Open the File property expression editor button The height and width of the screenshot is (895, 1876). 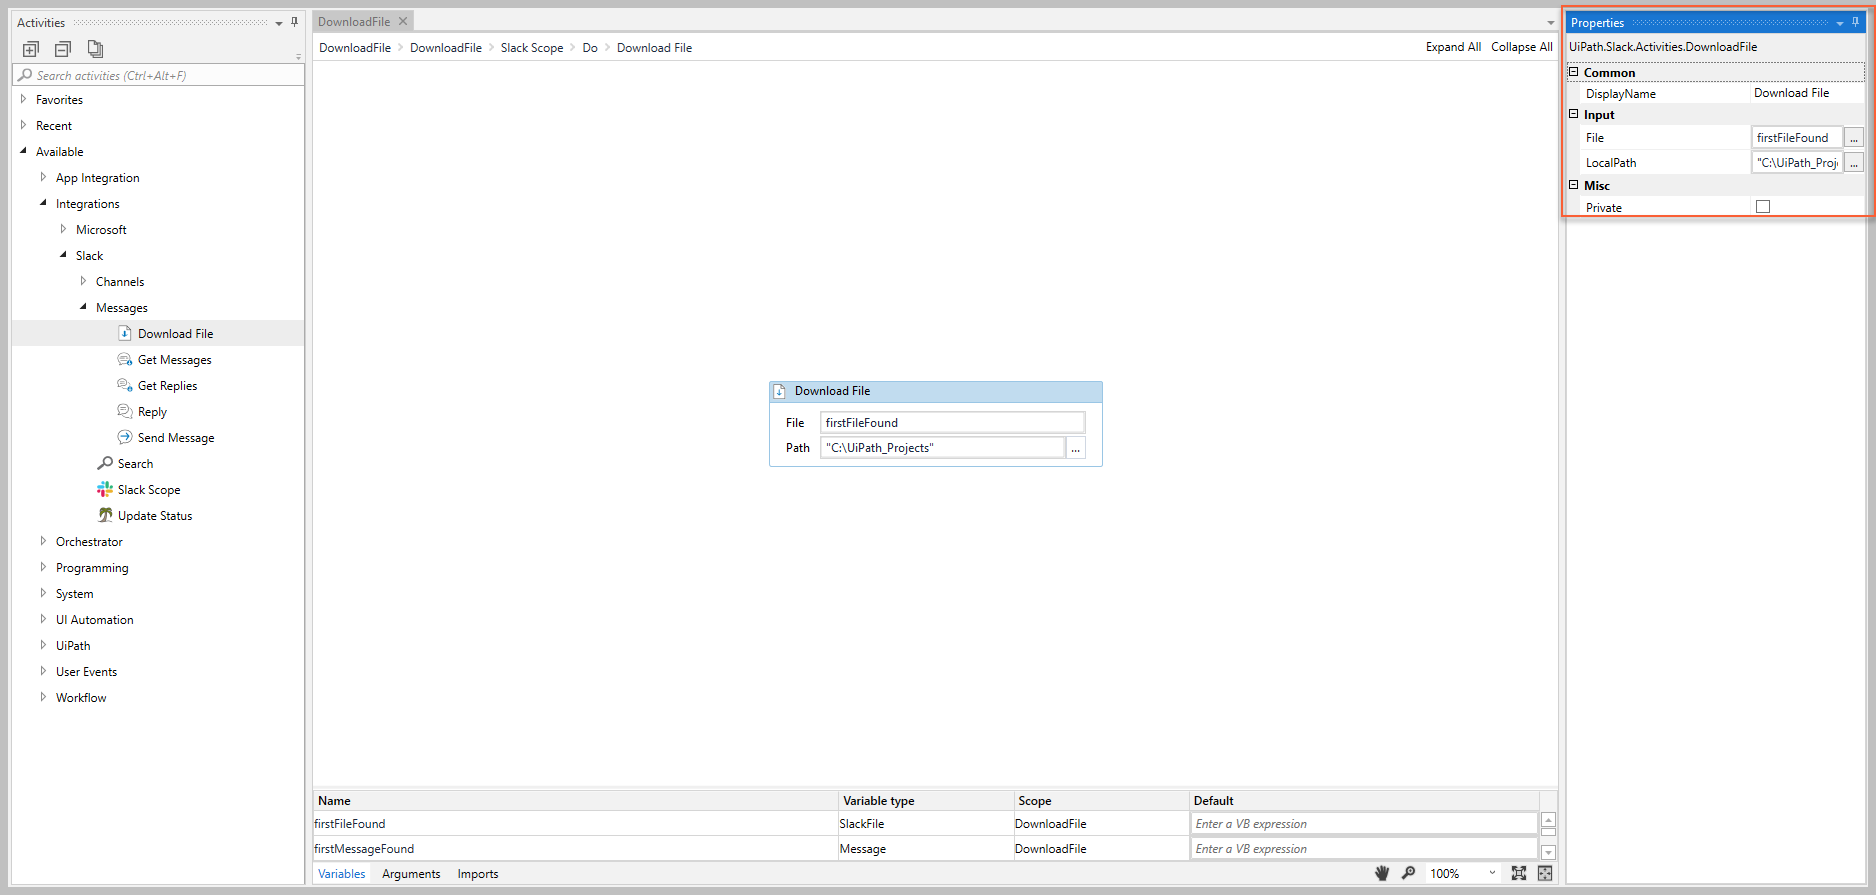pyautogui.click(x=1854, y=138)
